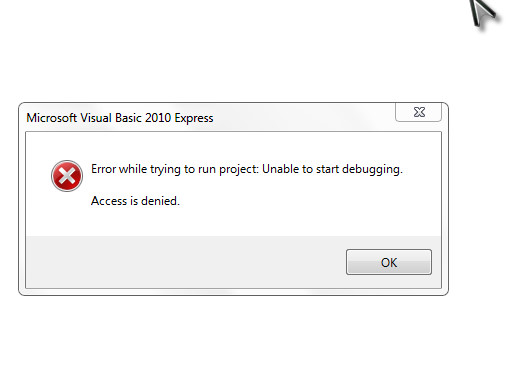
Task: Click the OK button
Action: coord(389,262)
